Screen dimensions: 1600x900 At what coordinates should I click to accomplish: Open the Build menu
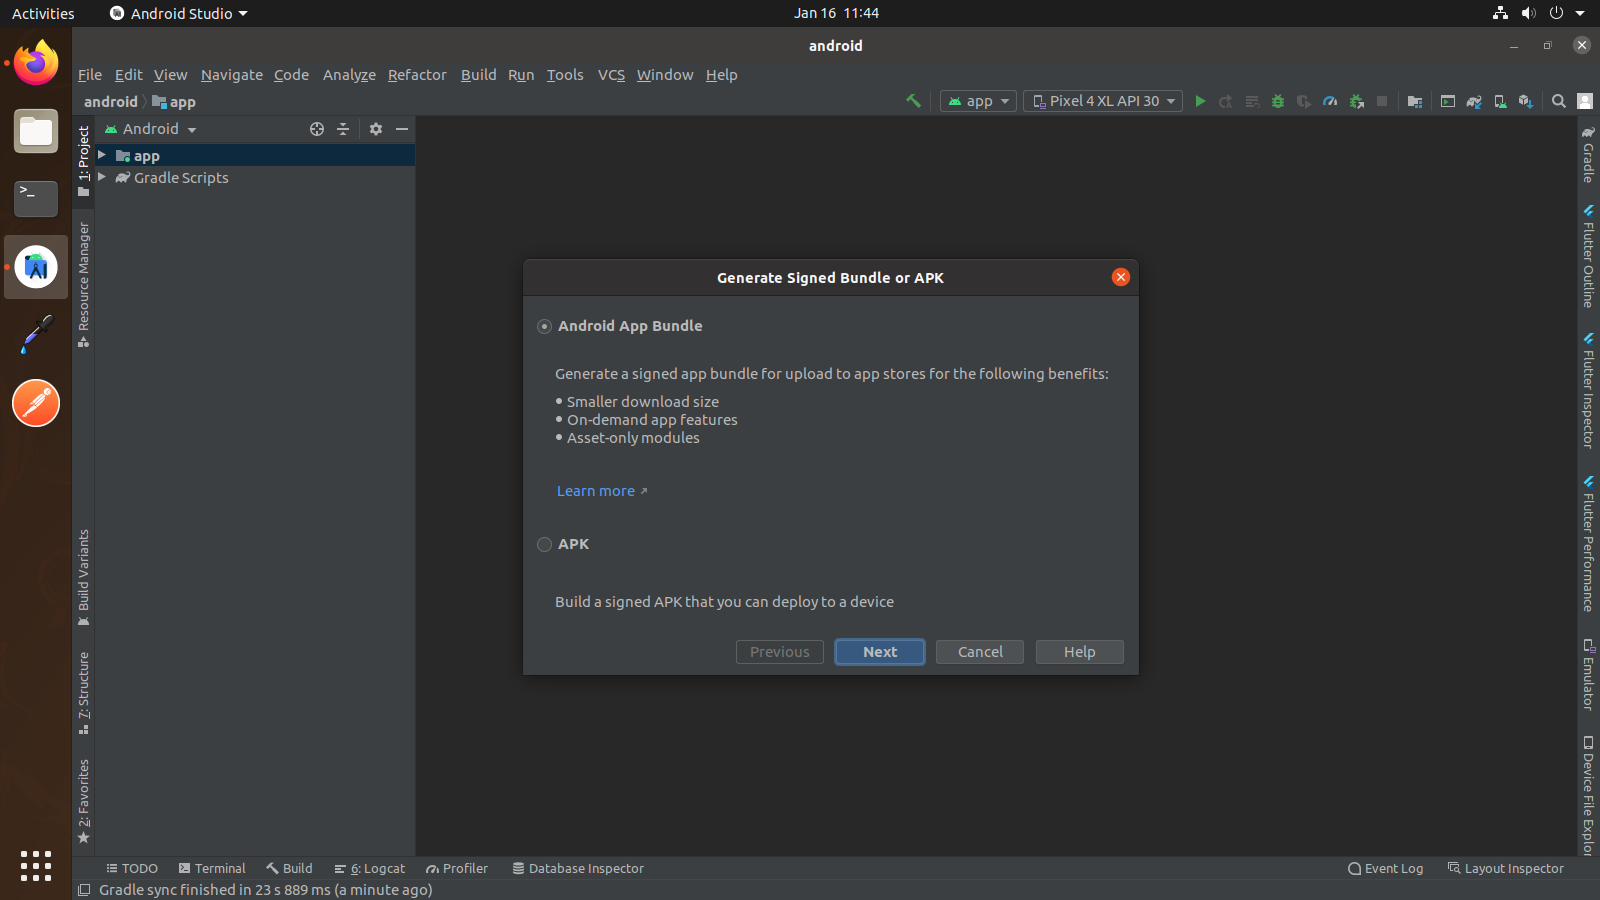[478, 75]
